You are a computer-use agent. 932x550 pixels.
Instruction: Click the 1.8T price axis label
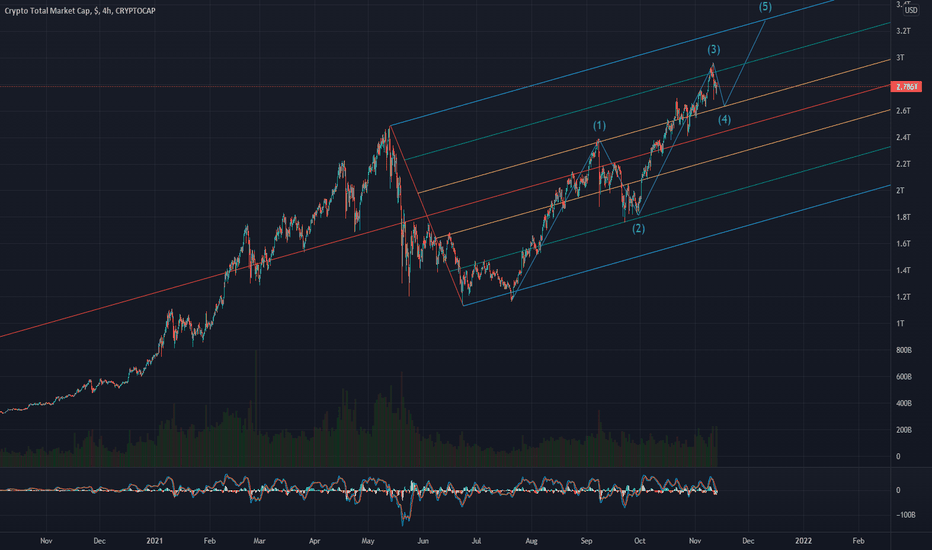(x=903, y=217)
